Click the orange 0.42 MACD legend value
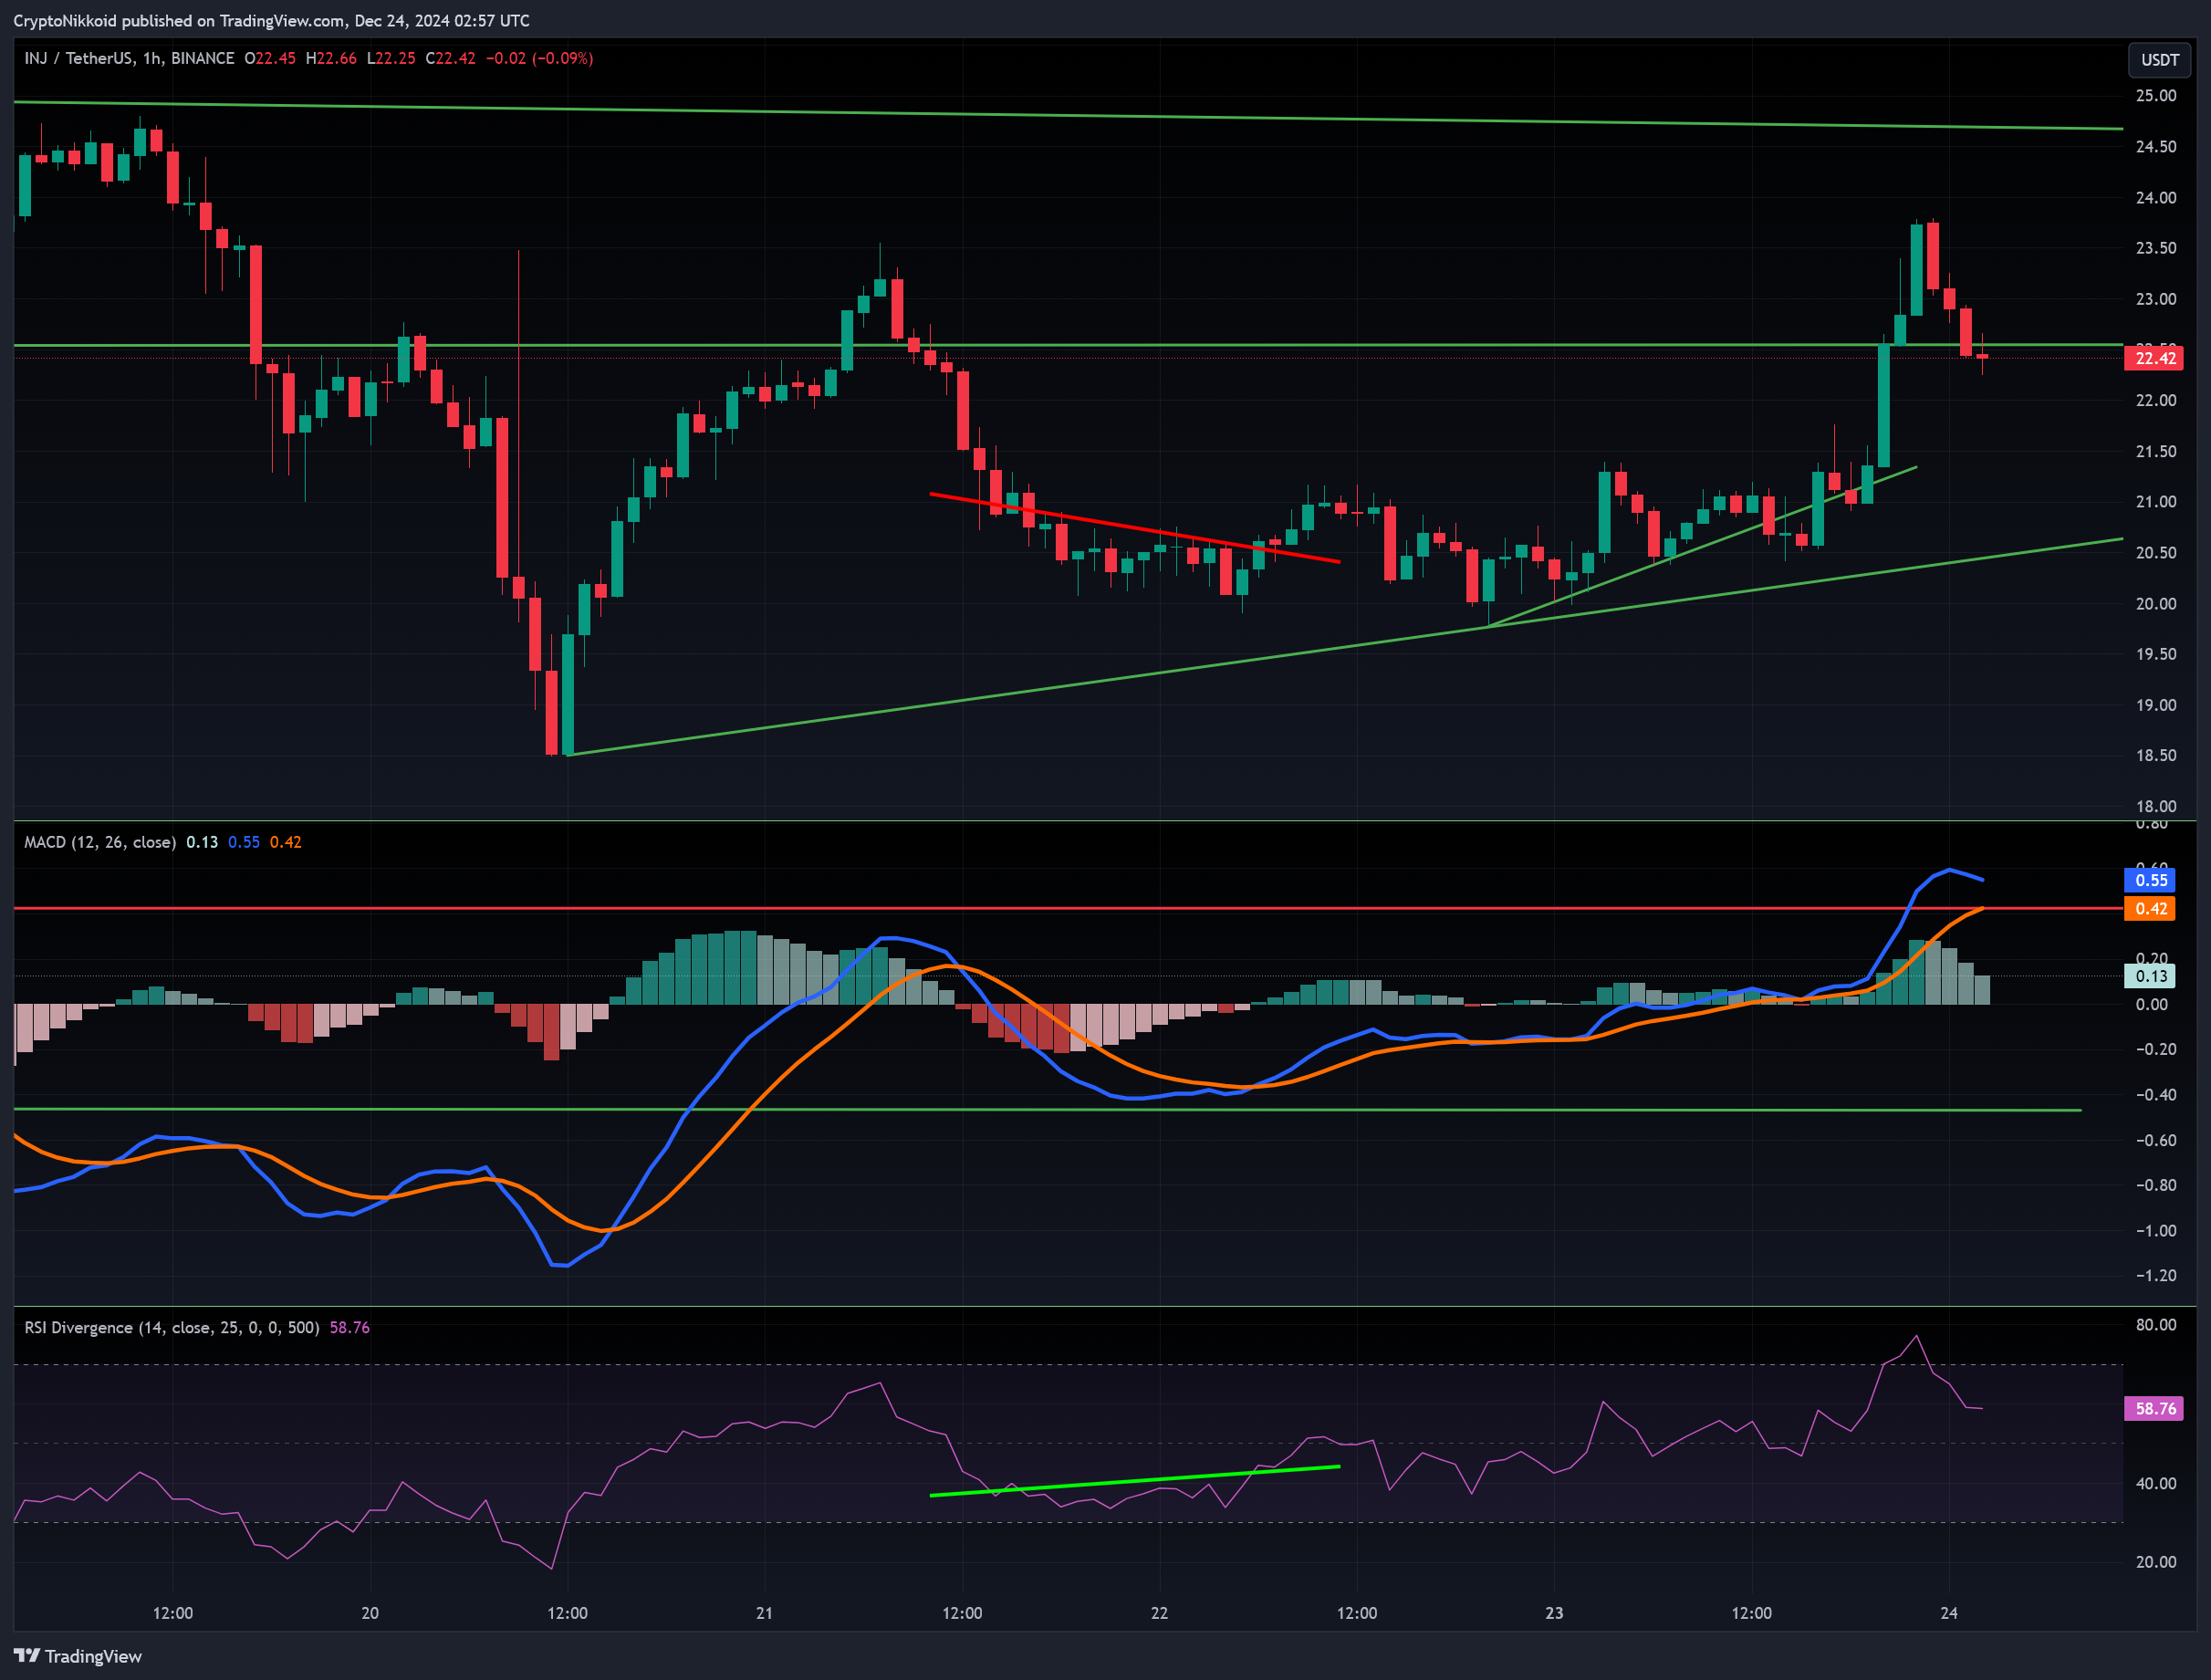This screenshot has height=1680, width=2211. [285, 842]
